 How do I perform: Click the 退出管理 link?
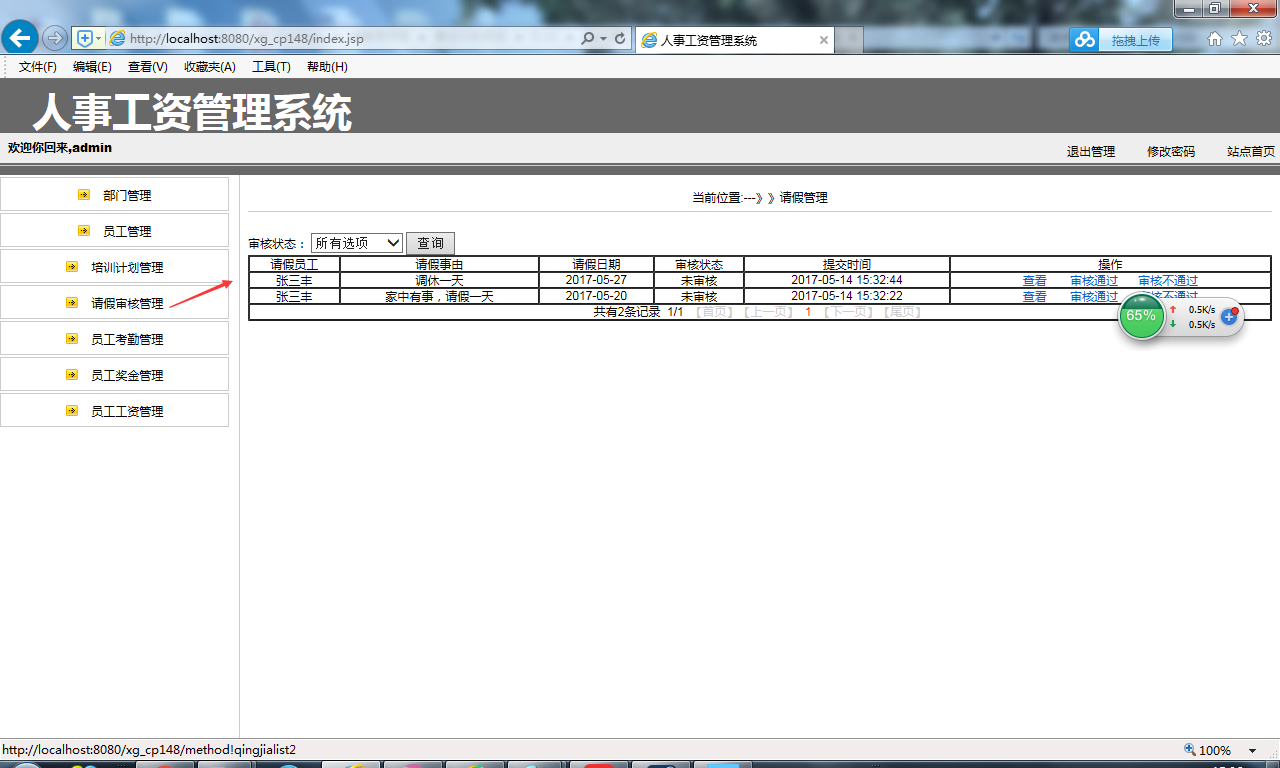point(1091,152)
